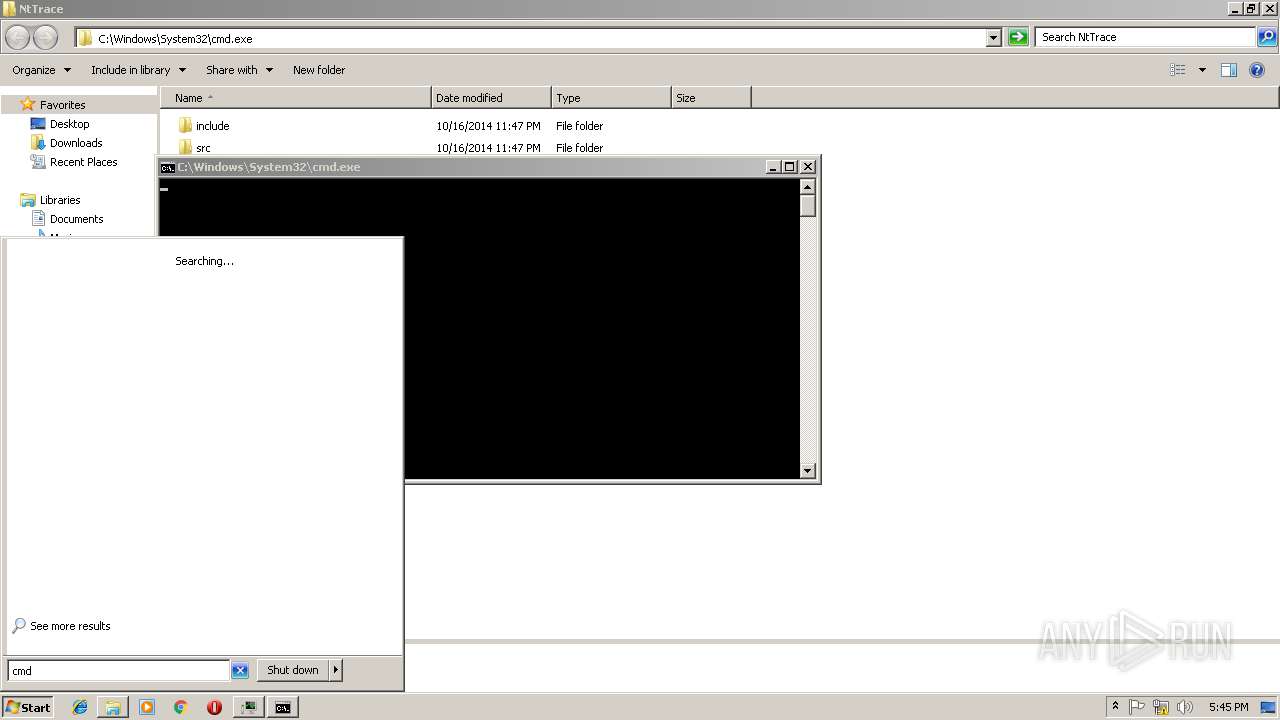Click the address bar path
This screenshot has width=1280, height=720.
pos(175,39)
